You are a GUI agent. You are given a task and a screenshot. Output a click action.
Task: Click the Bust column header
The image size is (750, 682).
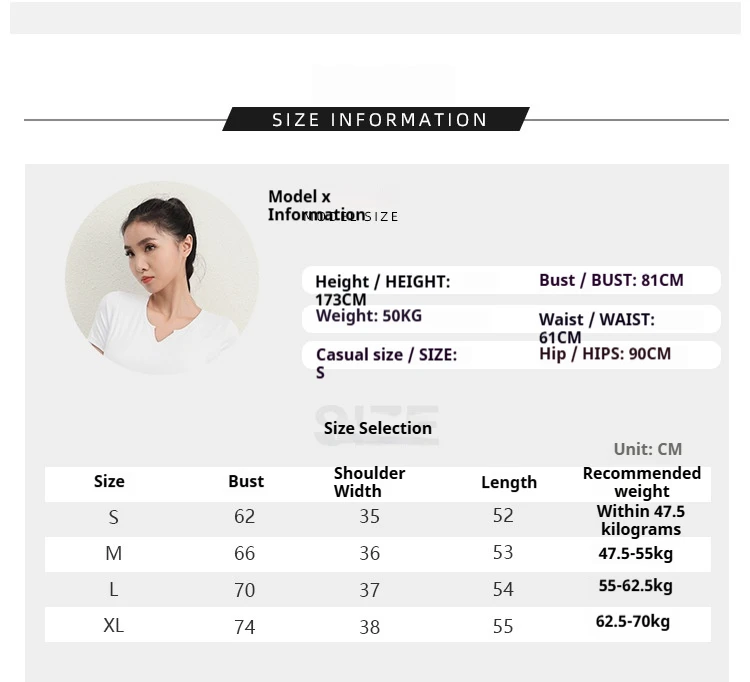coord(246,481)
